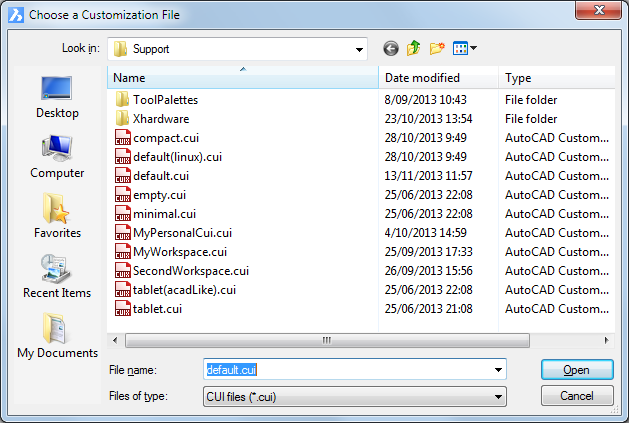Select the tablet.cui file icon

click(122, 309)
